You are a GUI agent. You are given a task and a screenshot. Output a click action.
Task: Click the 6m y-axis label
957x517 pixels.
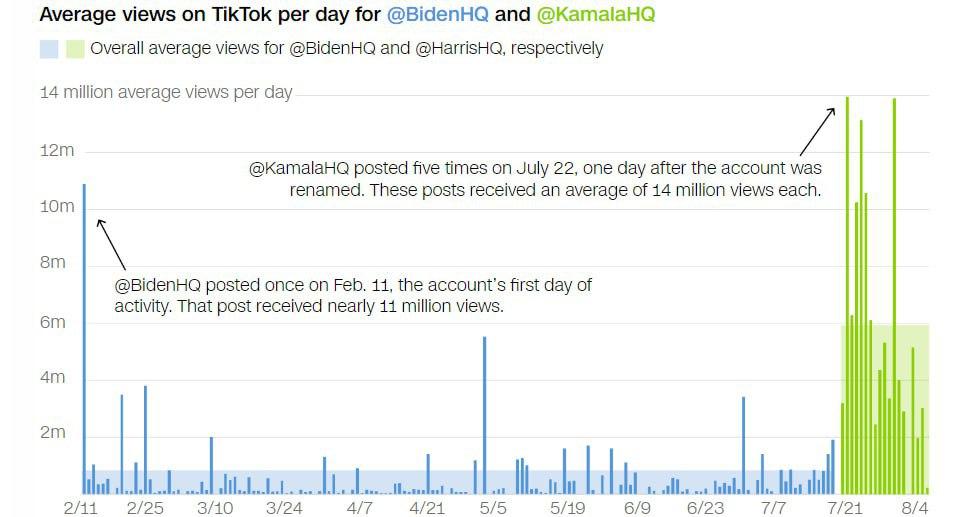pyautogui.click(x=52, y=322)
